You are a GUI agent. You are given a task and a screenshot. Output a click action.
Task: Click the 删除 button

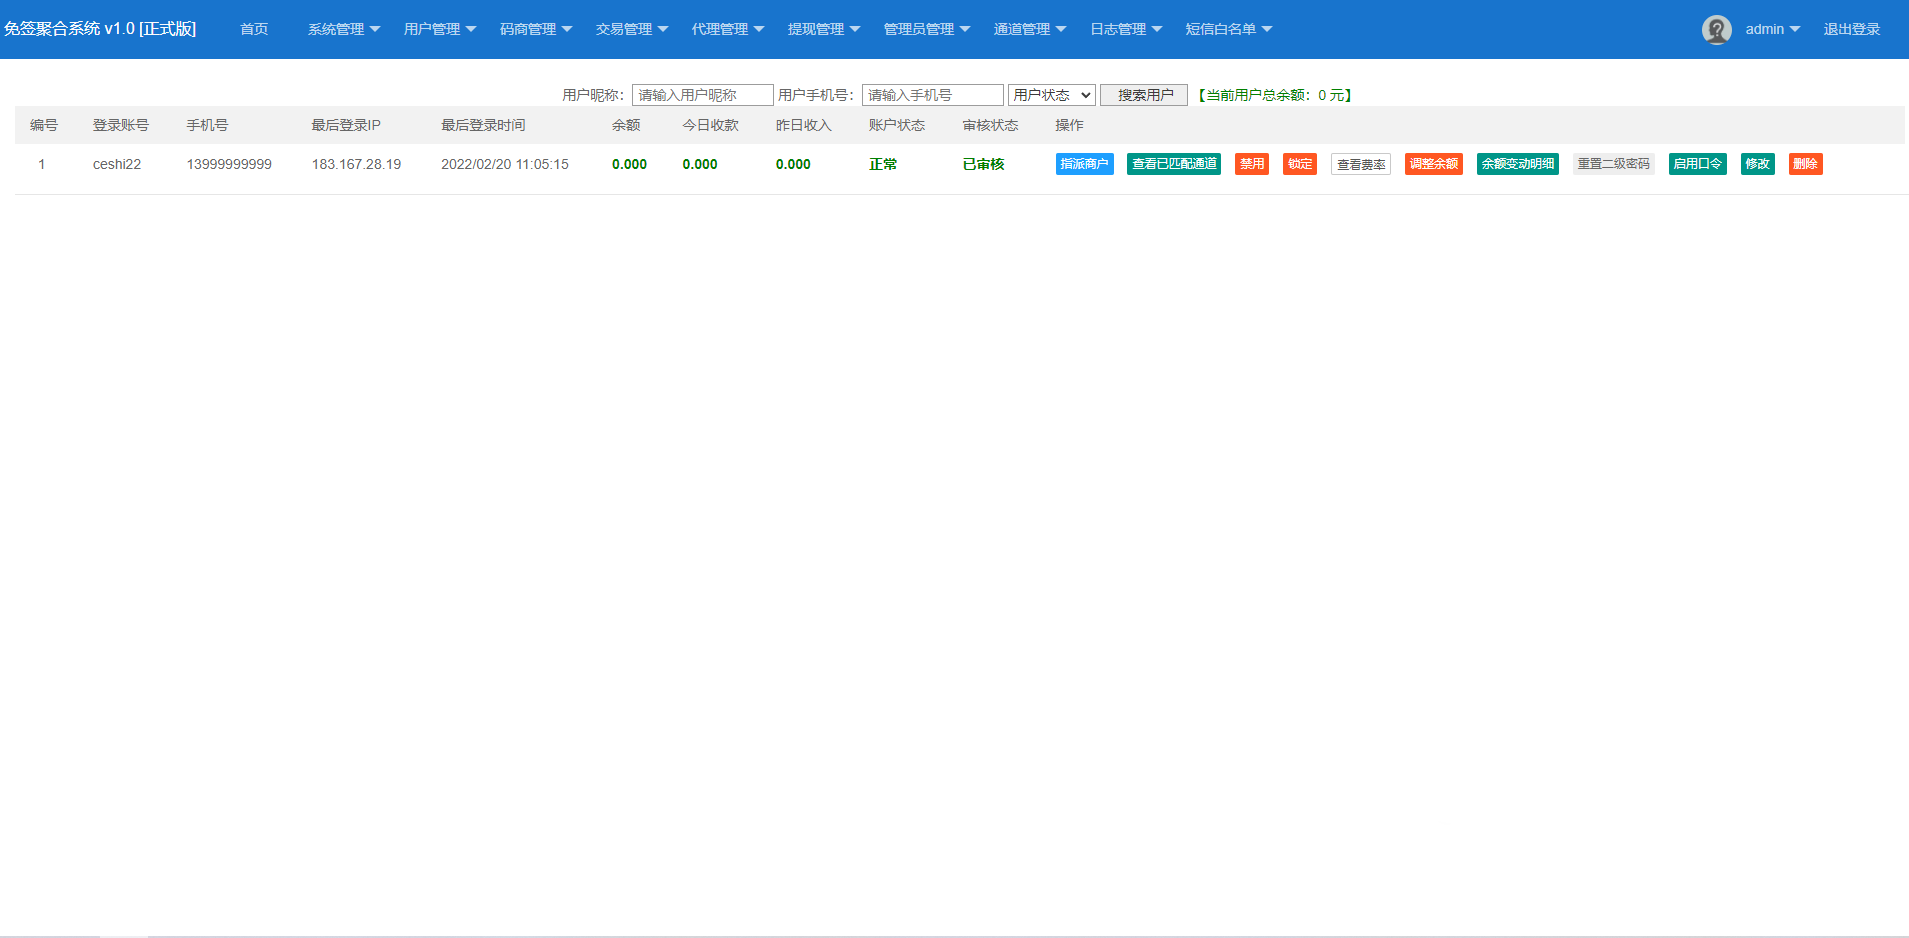coord(1806,164)
